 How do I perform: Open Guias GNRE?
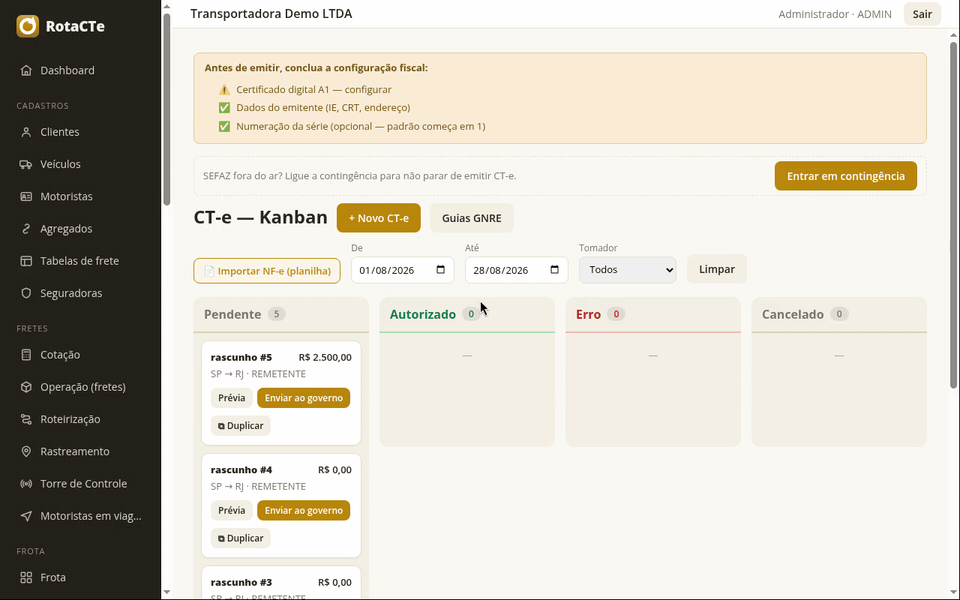click(471, 218)
